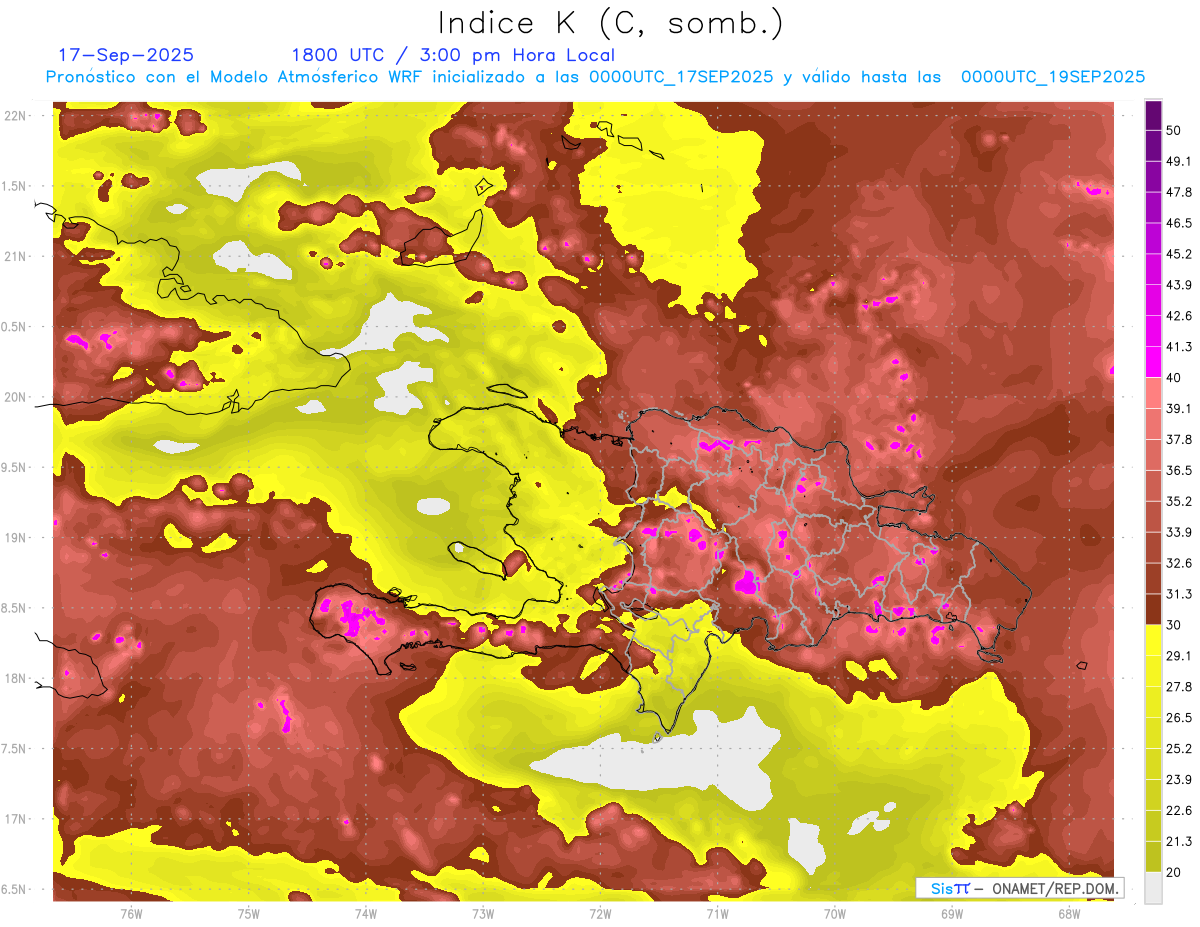
Task: Click the 17N latitude axis label
Action: 16,819
